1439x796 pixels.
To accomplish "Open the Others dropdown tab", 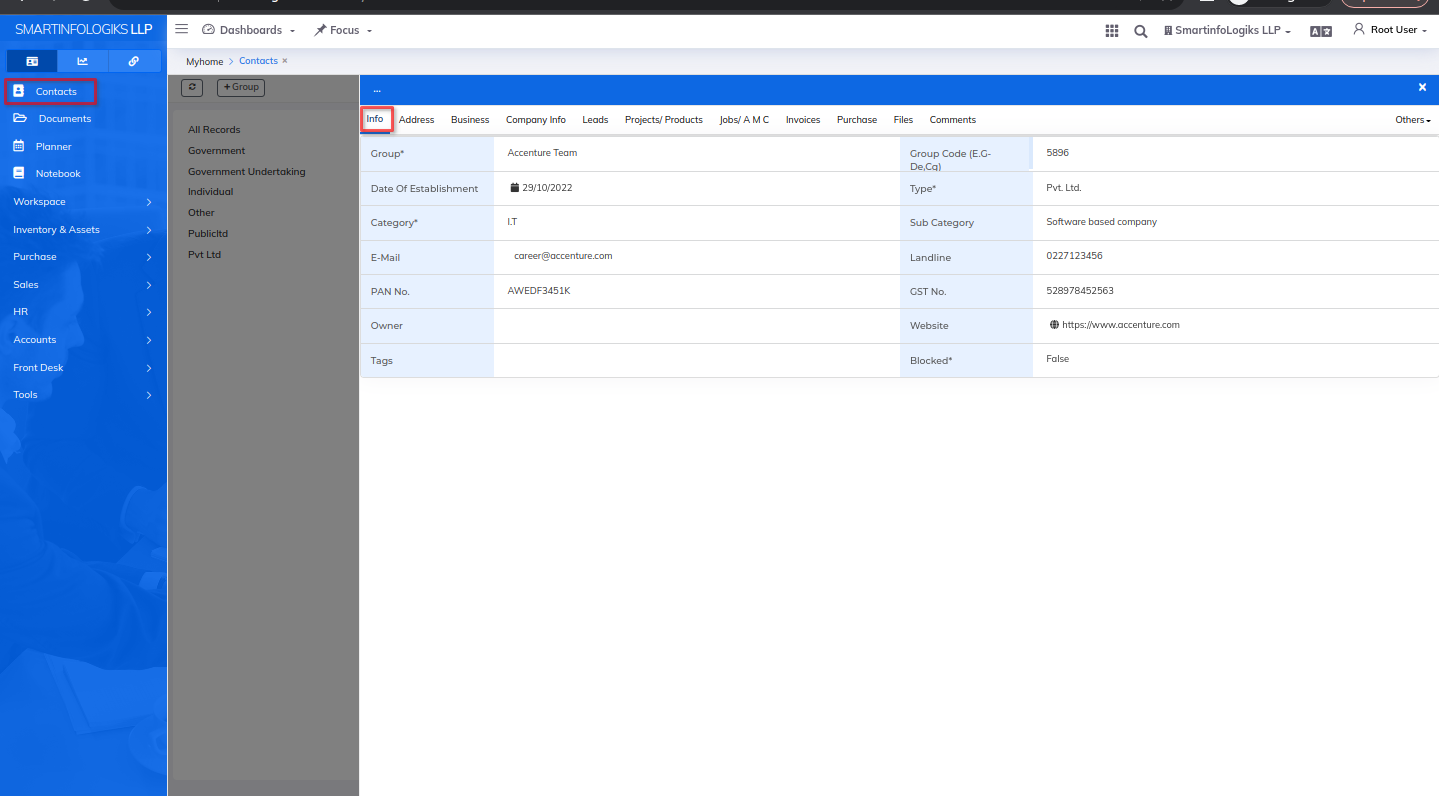I will pyautogui.click(x=1412, y=120).
